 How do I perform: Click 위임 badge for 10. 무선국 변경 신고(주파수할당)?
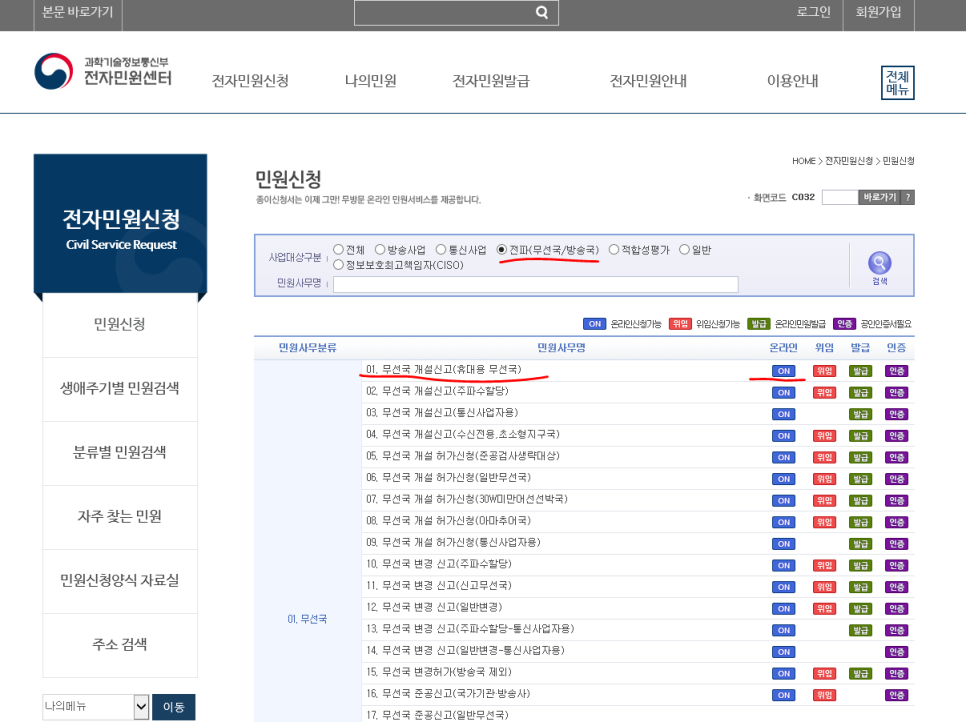point(824,565)
